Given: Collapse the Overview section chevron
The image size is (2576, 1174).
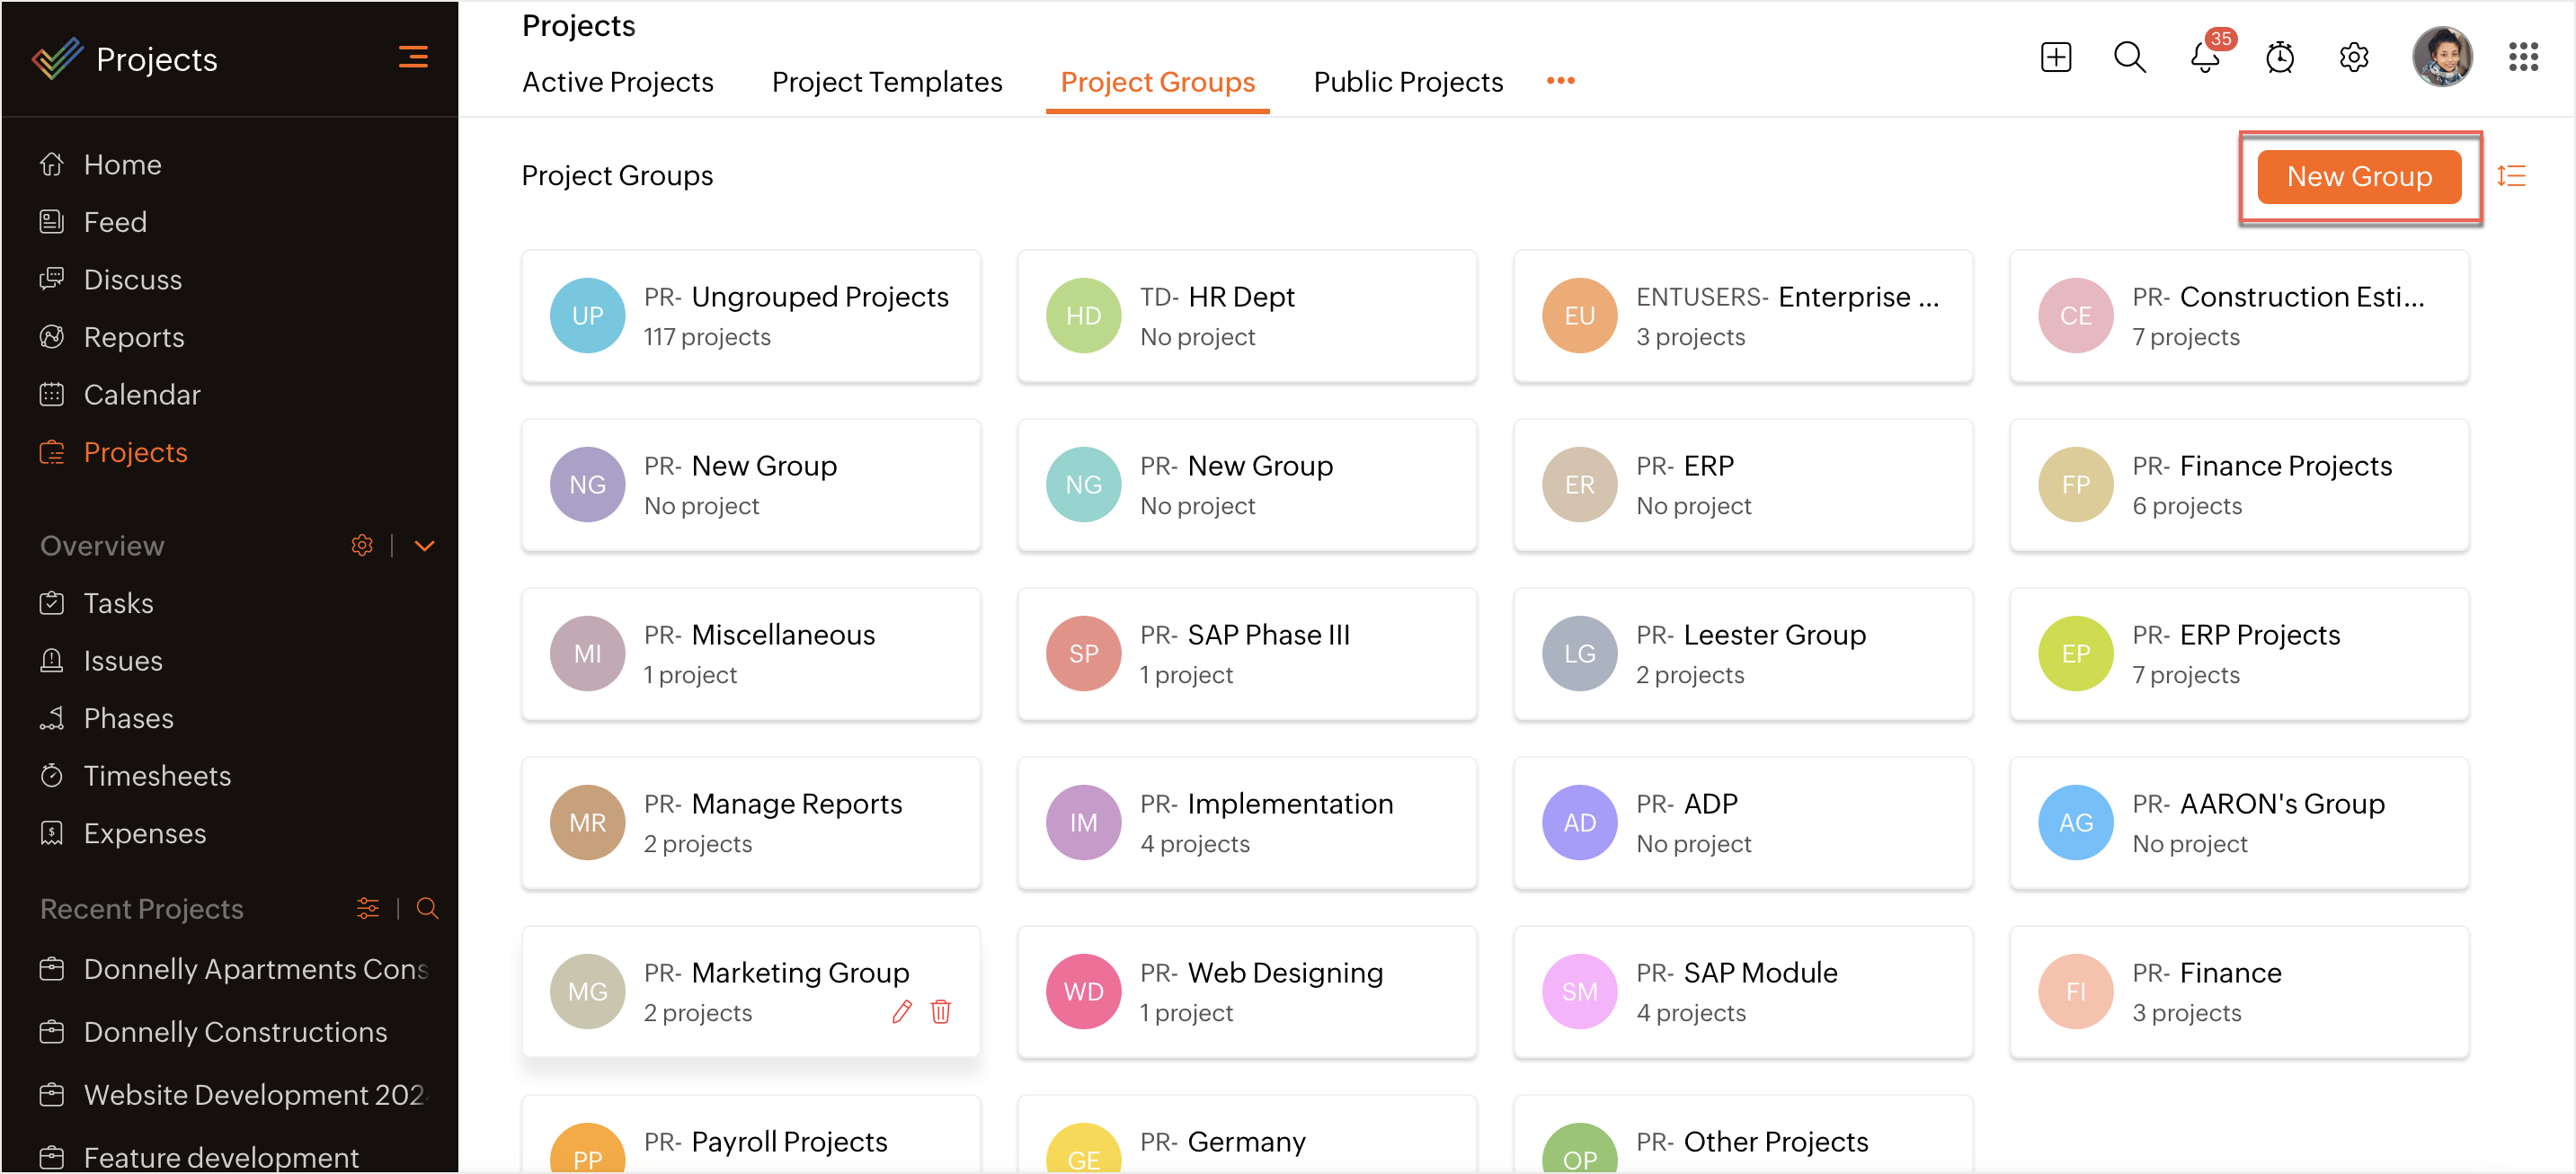Looking at the screenshot, I should coord(425,545).
